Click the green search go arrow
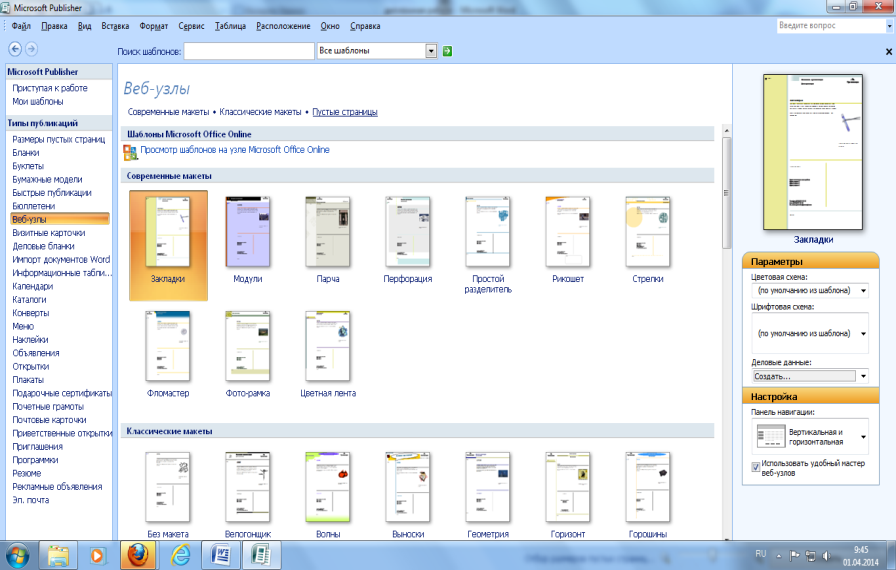Viewport: 896px width, 570px height. pyautogui.click(x=447, y=51)
